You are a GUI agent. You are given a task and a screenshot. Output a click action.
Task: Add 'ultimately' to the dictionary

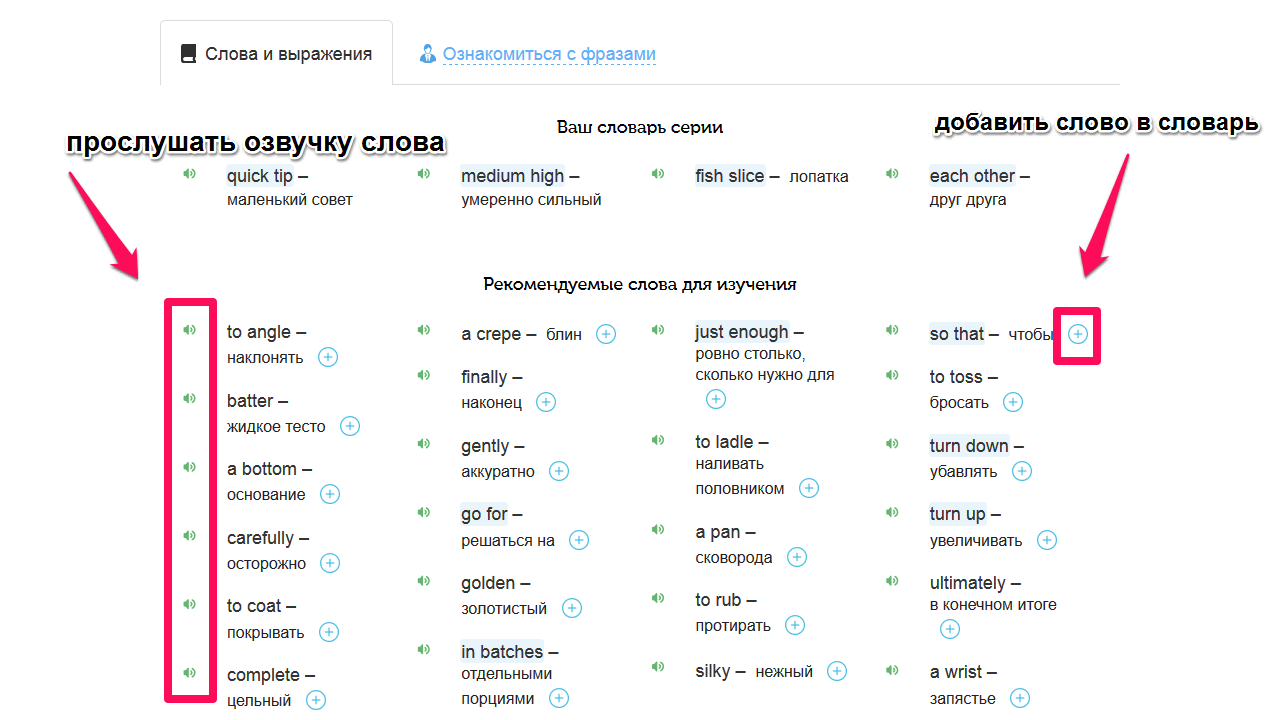coord(950,629)
